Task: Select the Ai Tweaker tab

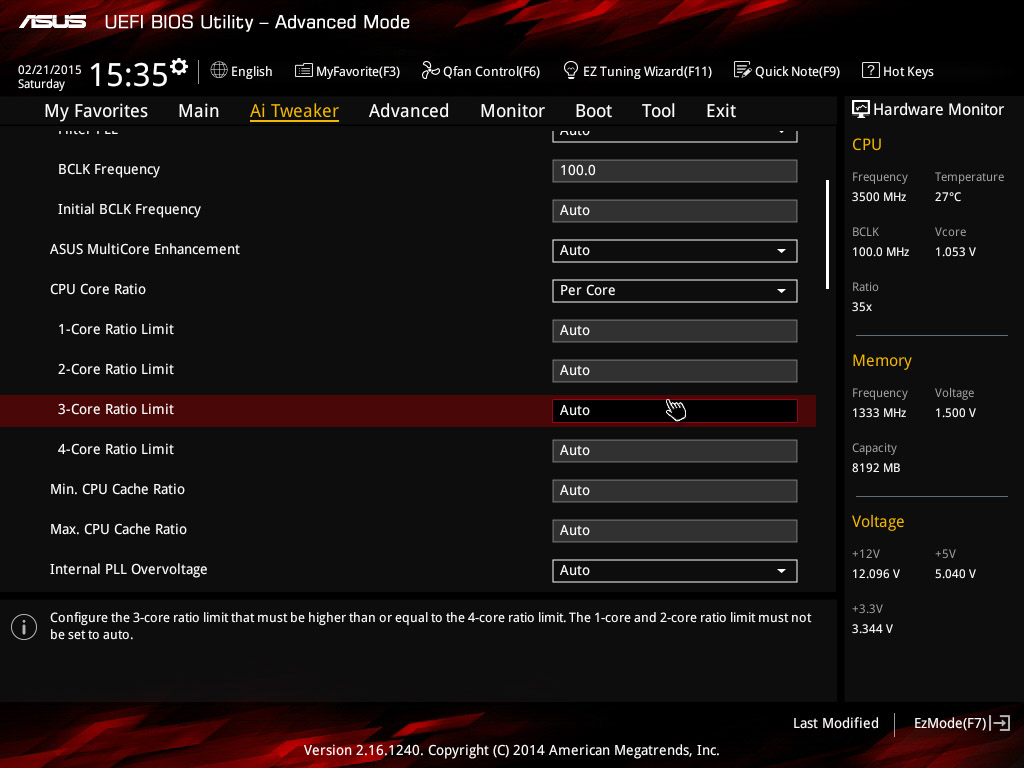Action: pyautogui.click(x=294, y=111)
